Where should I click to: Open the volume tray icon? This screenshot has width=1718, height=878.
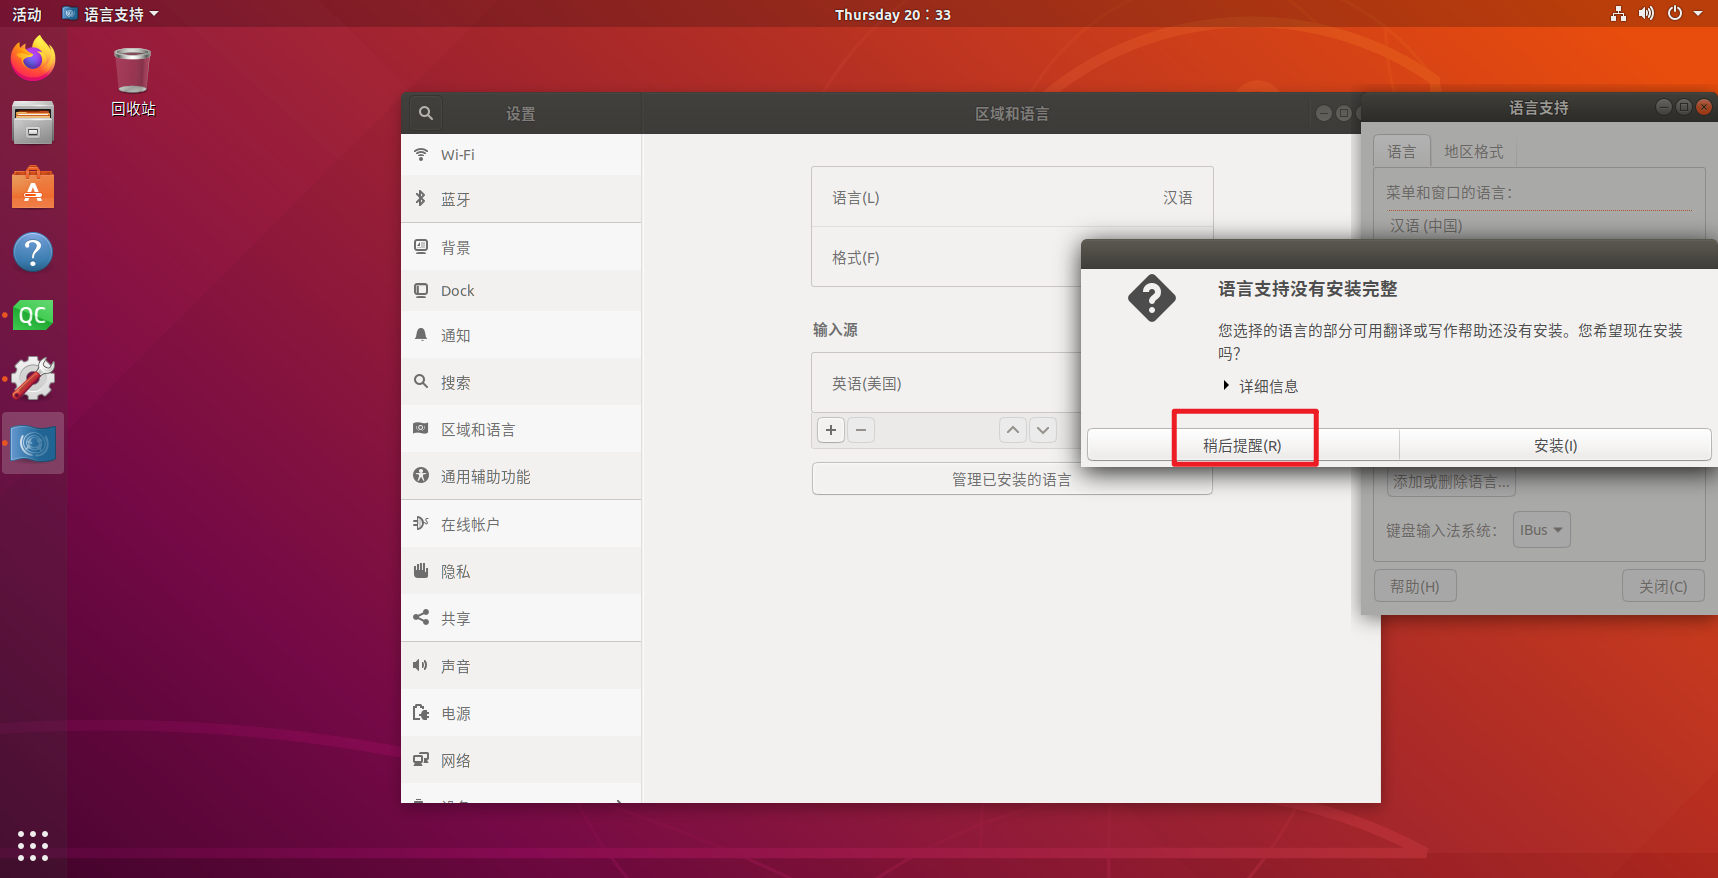pos(1646,14)
